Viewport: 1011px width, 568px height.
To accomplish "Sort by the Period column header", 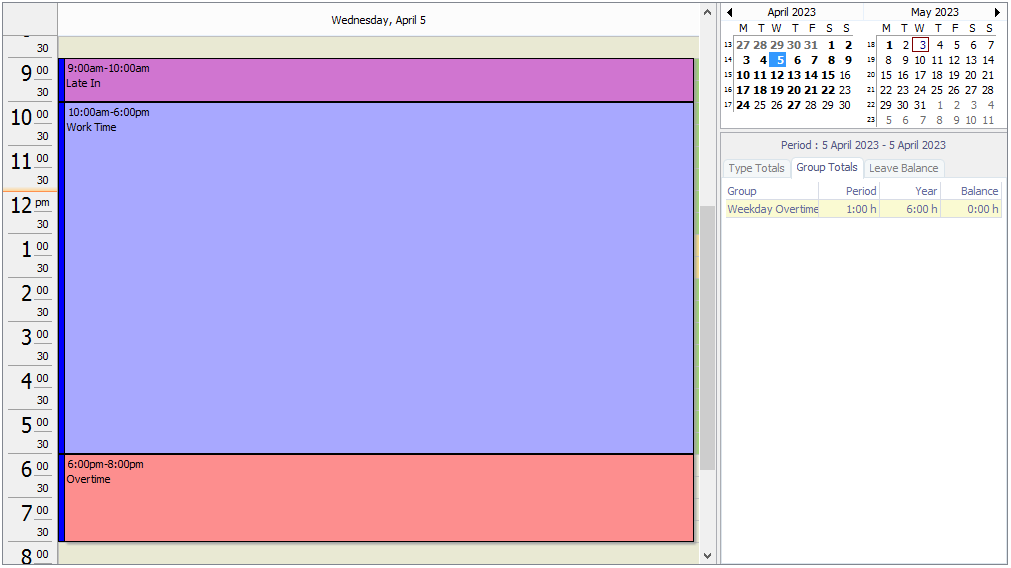I will click(860, 191).
